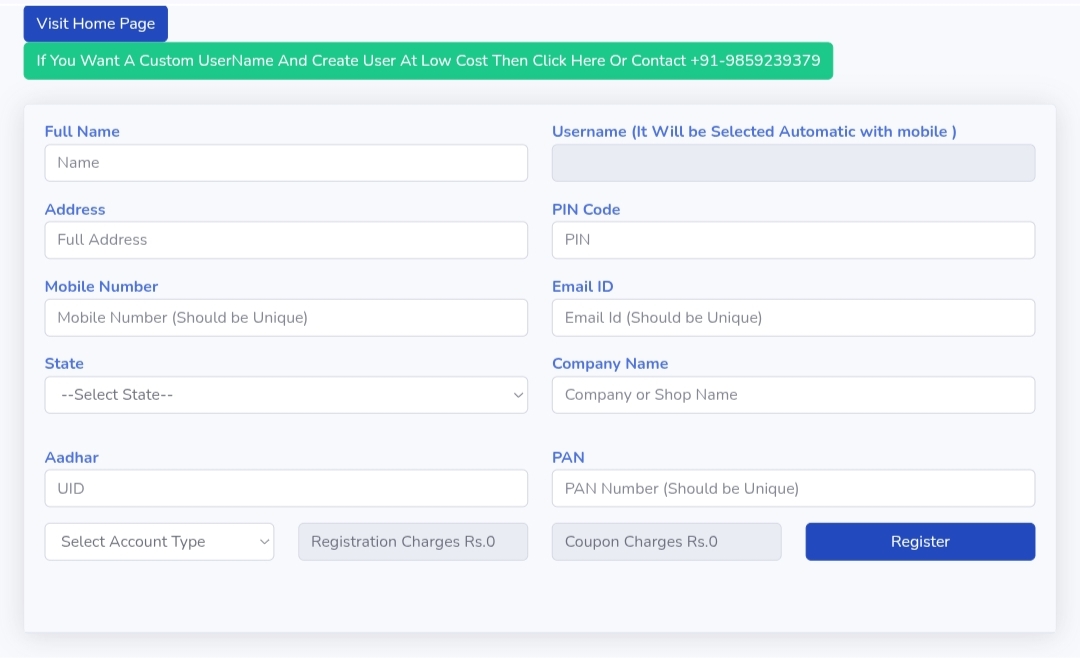This screenshot has height=660, width=1080.
Task: Click into the PIN Code field
Action: [x=793, y=240]
